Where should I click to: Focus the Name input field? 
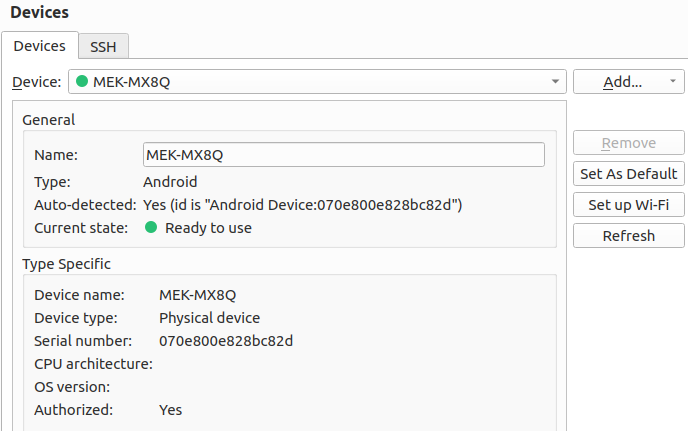344,154
